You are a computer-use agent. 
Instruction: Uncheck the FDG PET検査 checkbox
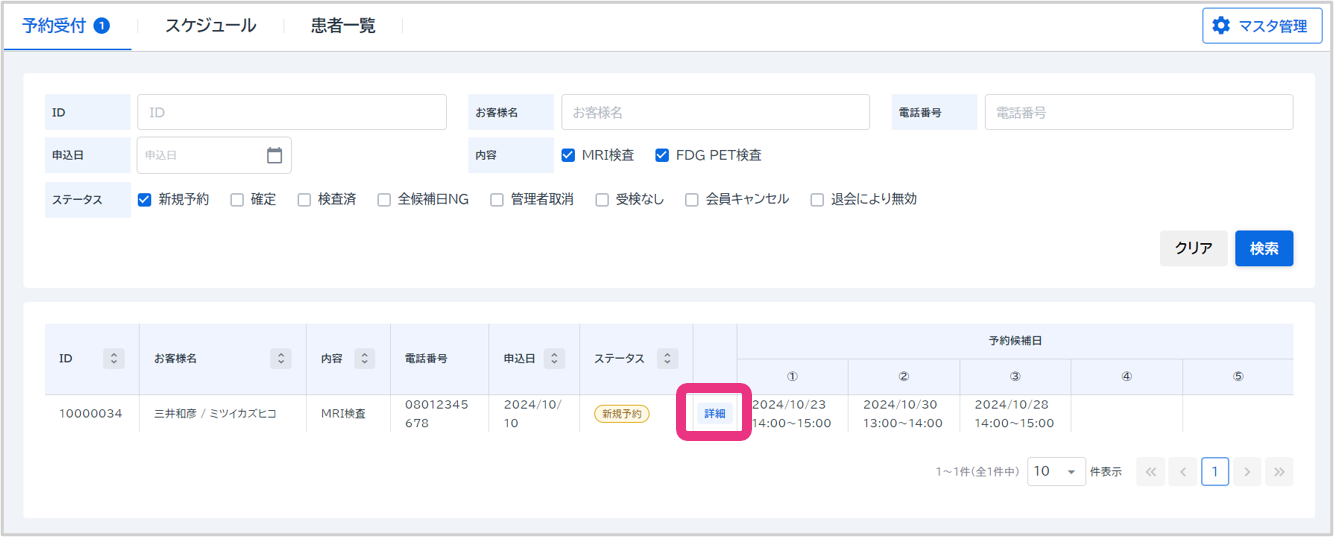click(x=662, y=155)
